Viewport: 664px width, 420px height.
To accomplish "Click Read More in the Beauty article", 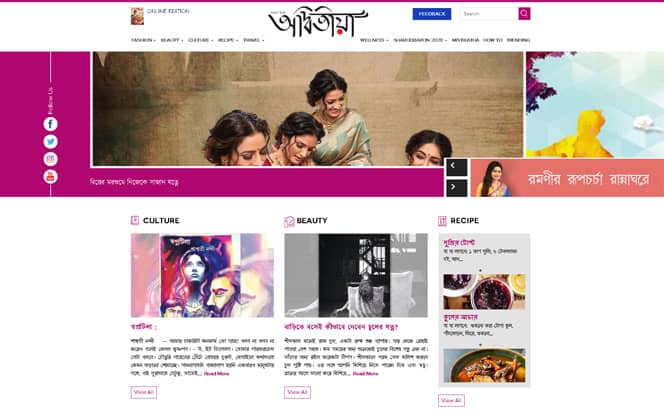I will click(x=365, y=374).
